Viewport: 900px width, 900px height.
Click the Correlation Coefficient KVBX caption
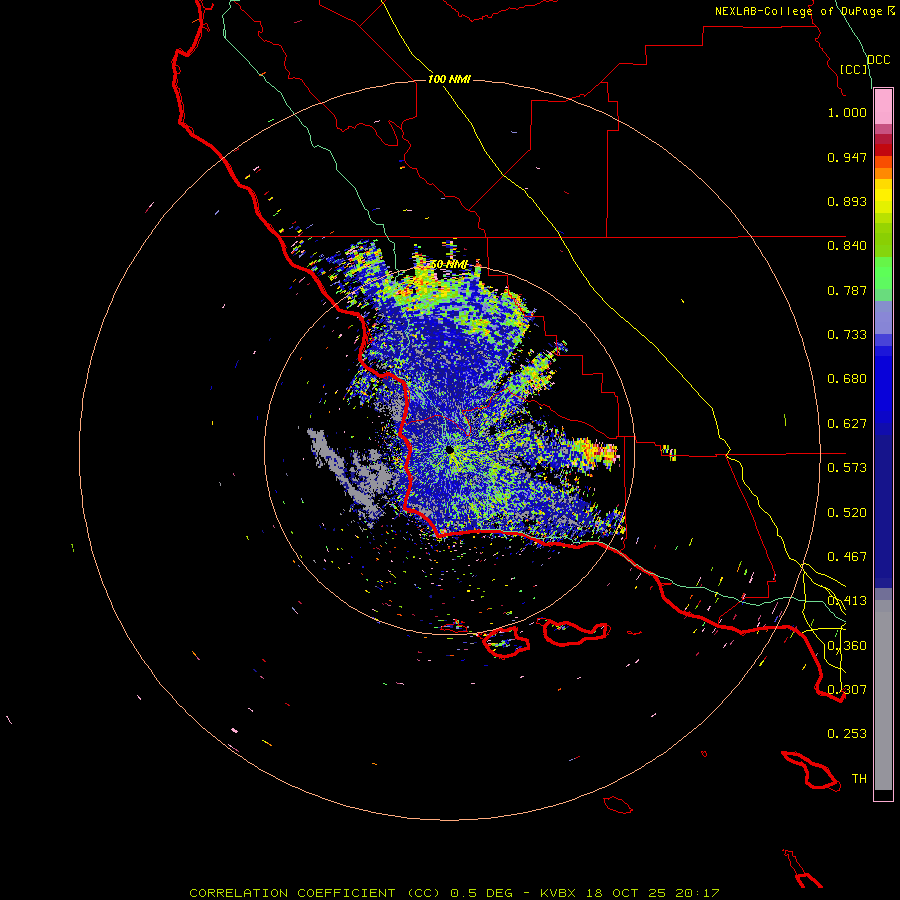pyautogui.click(x=454, y=893)
